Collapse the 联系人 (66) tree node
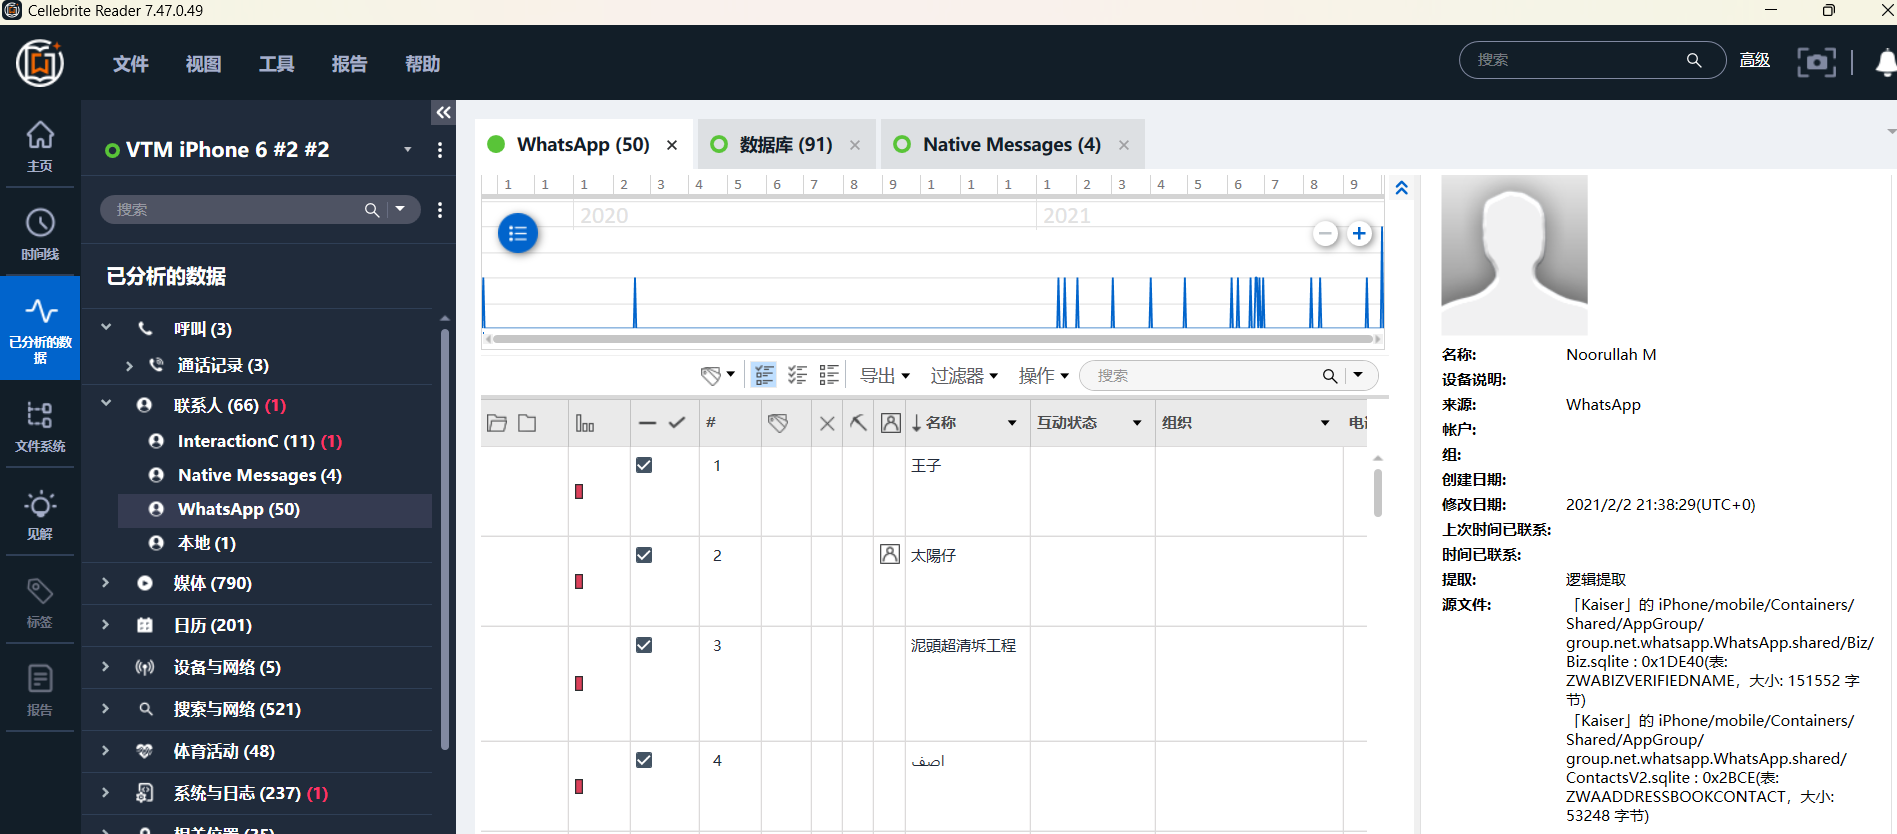This screenshot has width=1897, height=834. pyautogui.click(x=106, y=404)
